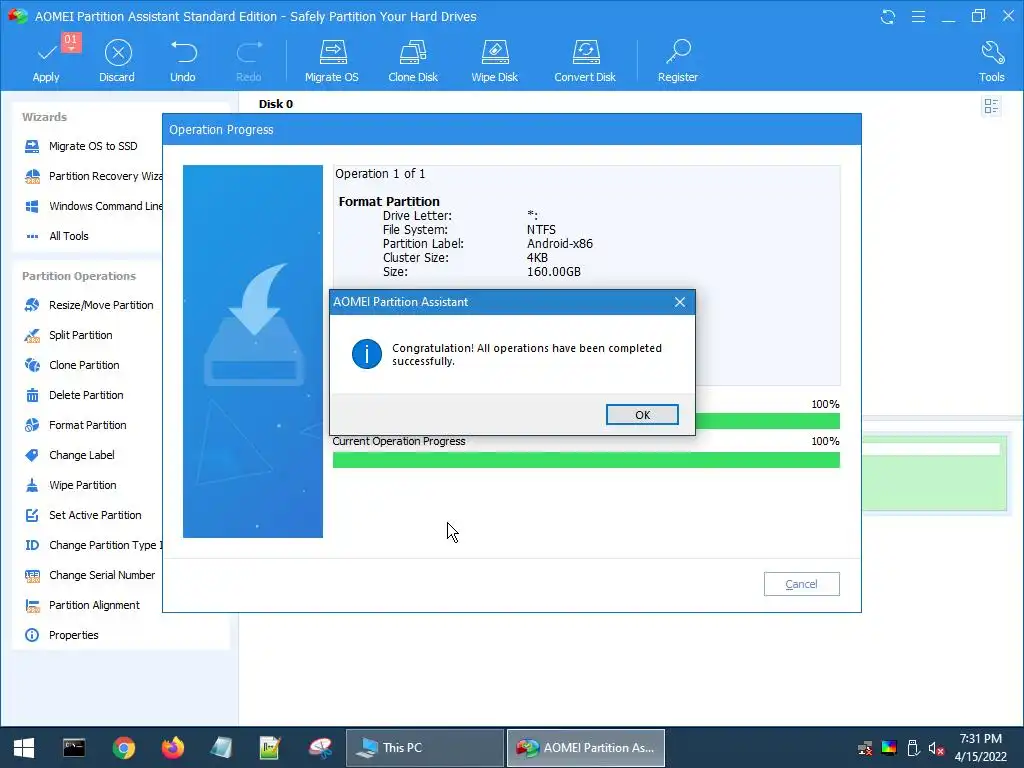Click the refresh icon in title bar
The height and width of the screenshot is (768, 1024).
tap(888, 16)
